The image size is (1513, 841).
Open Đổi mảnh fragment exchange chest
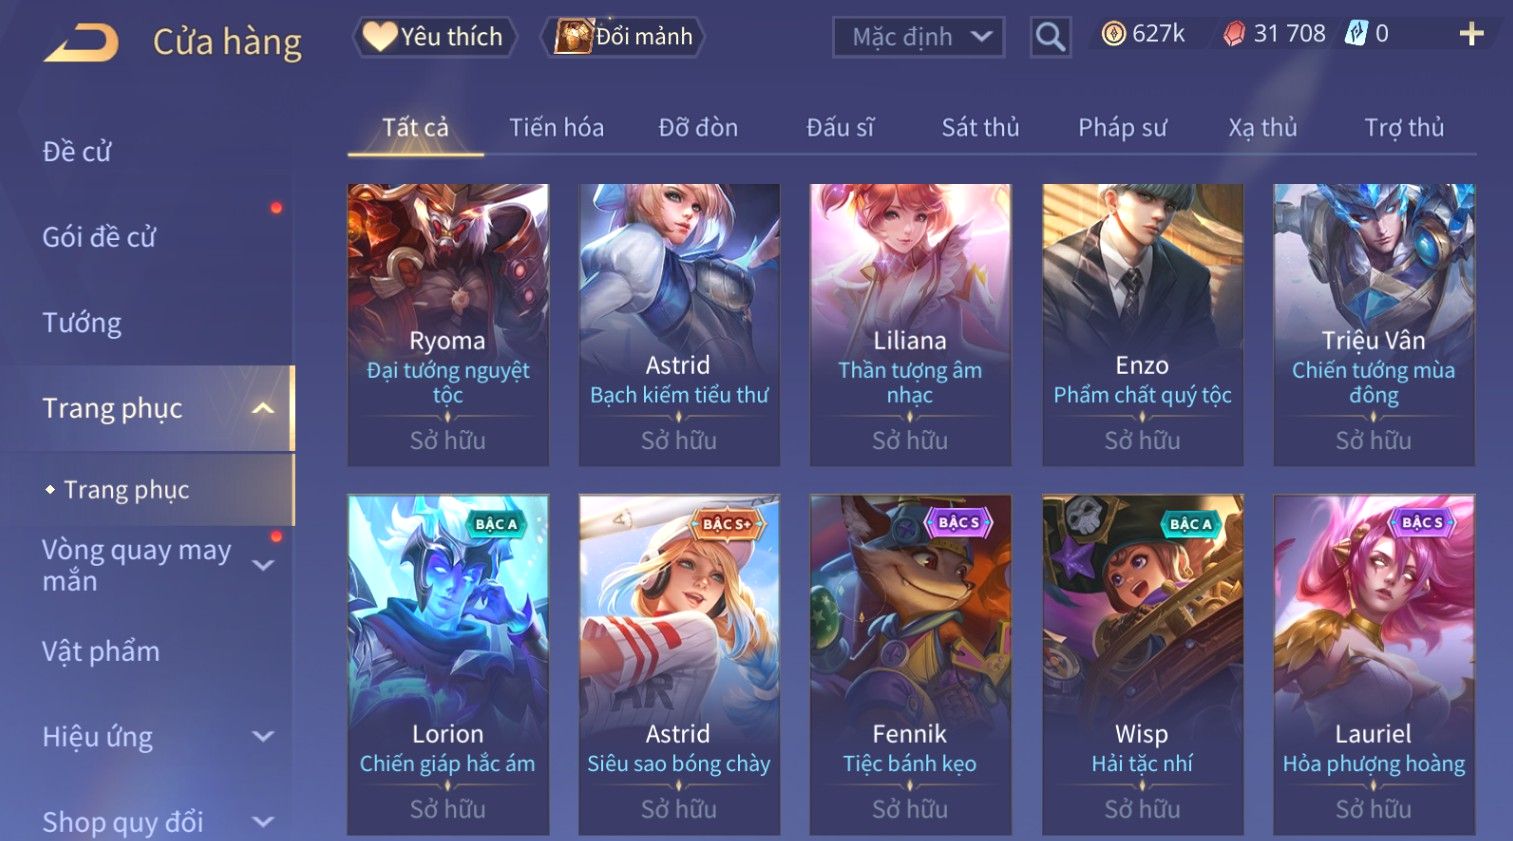pyautogui.click(x=625, y=37)
